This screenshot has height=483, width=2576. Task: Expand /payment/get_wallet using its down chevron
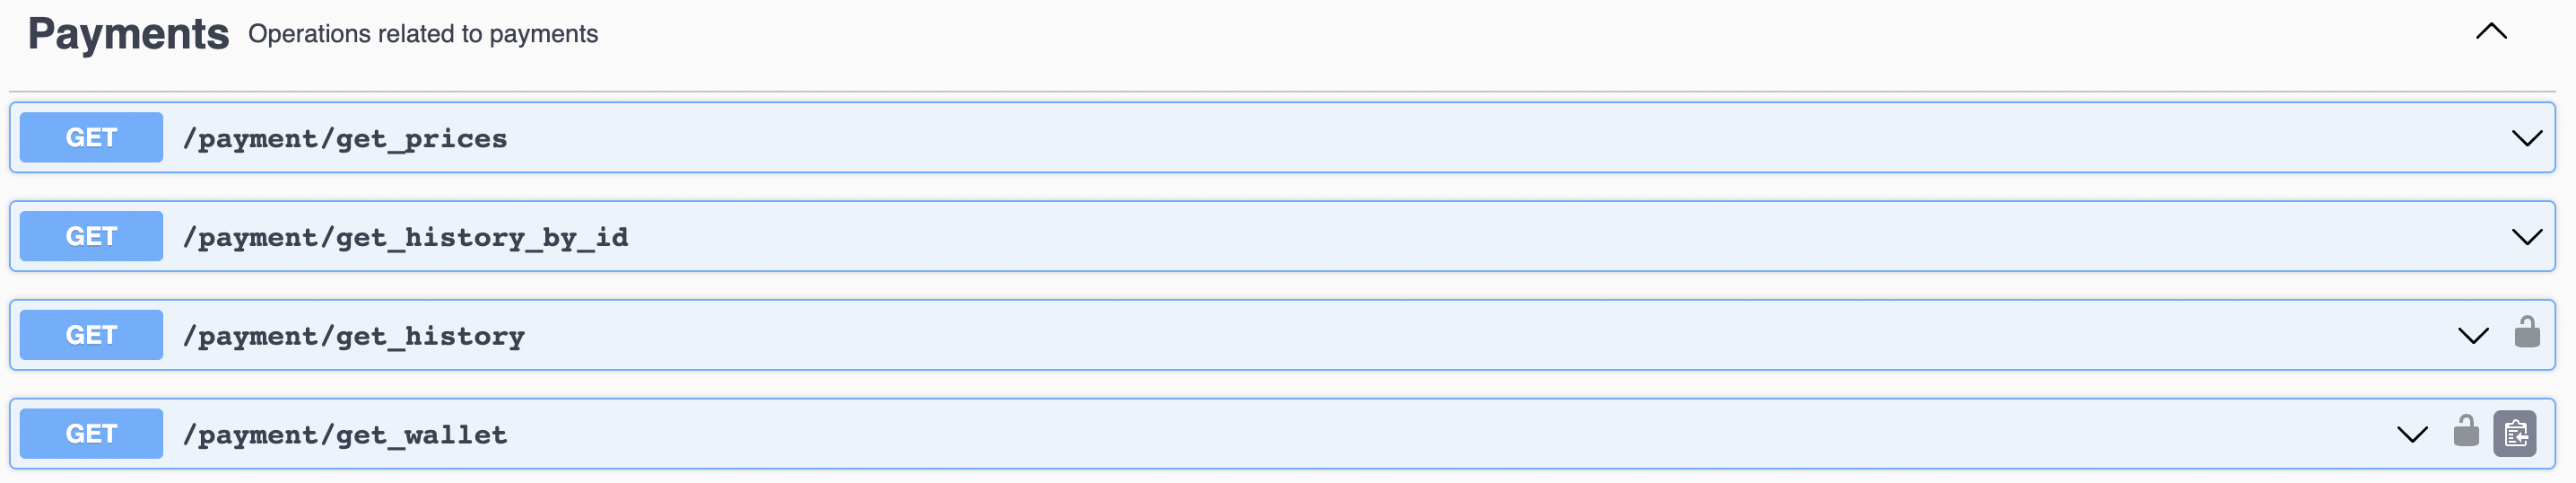click(2412, 434)
